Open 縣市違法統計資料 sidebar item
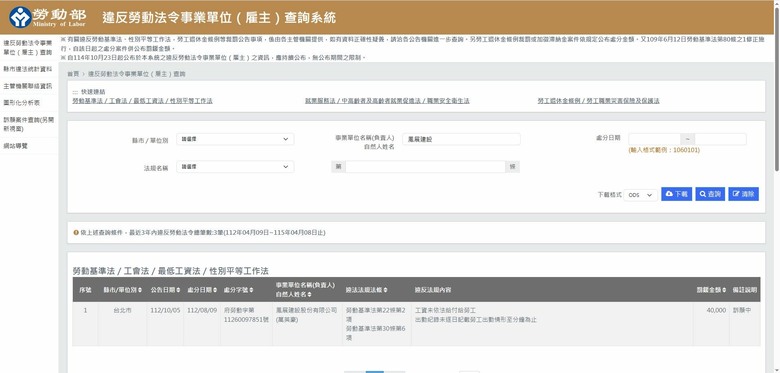The height and width of the screenshot is (373, 780). pos(27,69)
